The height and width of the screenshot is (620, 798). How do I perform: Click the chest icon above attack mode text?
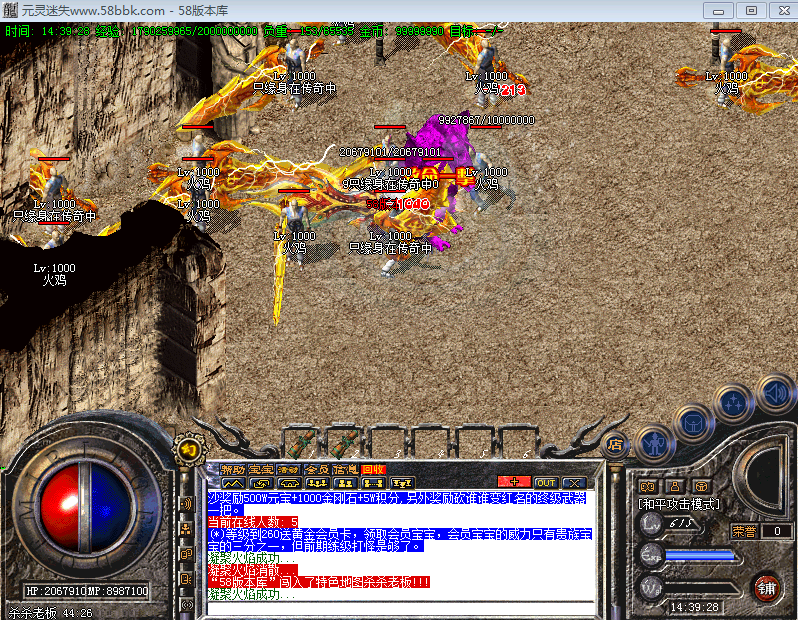[x=701, y=486]
